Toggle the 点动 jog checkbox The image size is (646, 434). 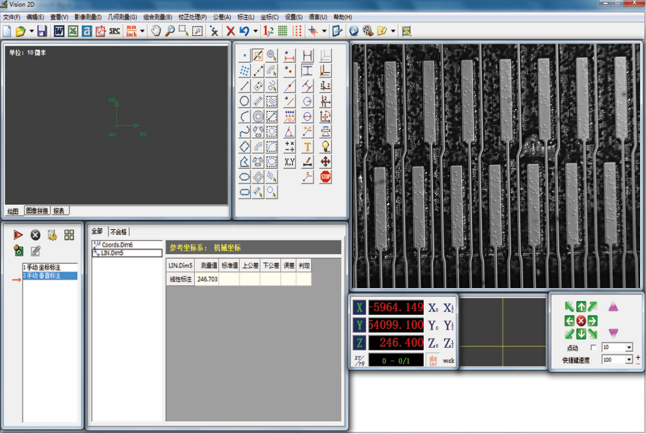(593, 347)
